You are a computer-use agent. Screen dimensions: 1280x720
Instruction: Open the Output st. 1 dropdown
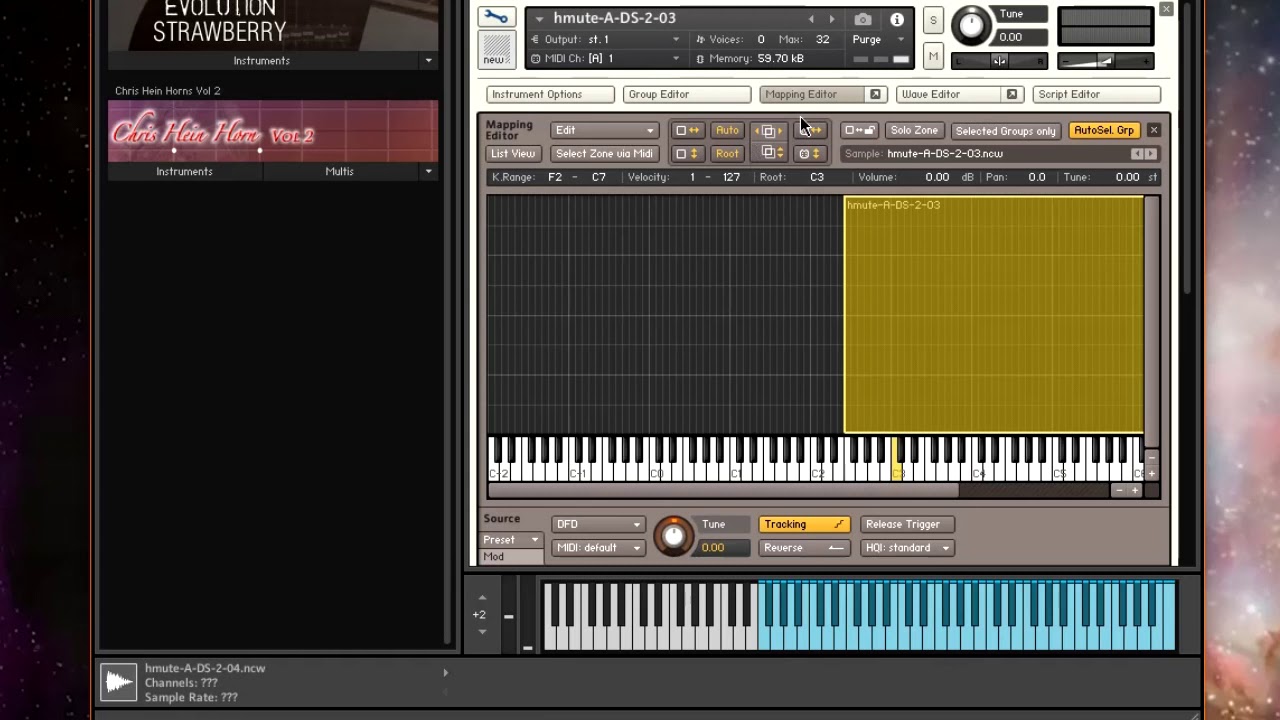[x=604, y=39]
